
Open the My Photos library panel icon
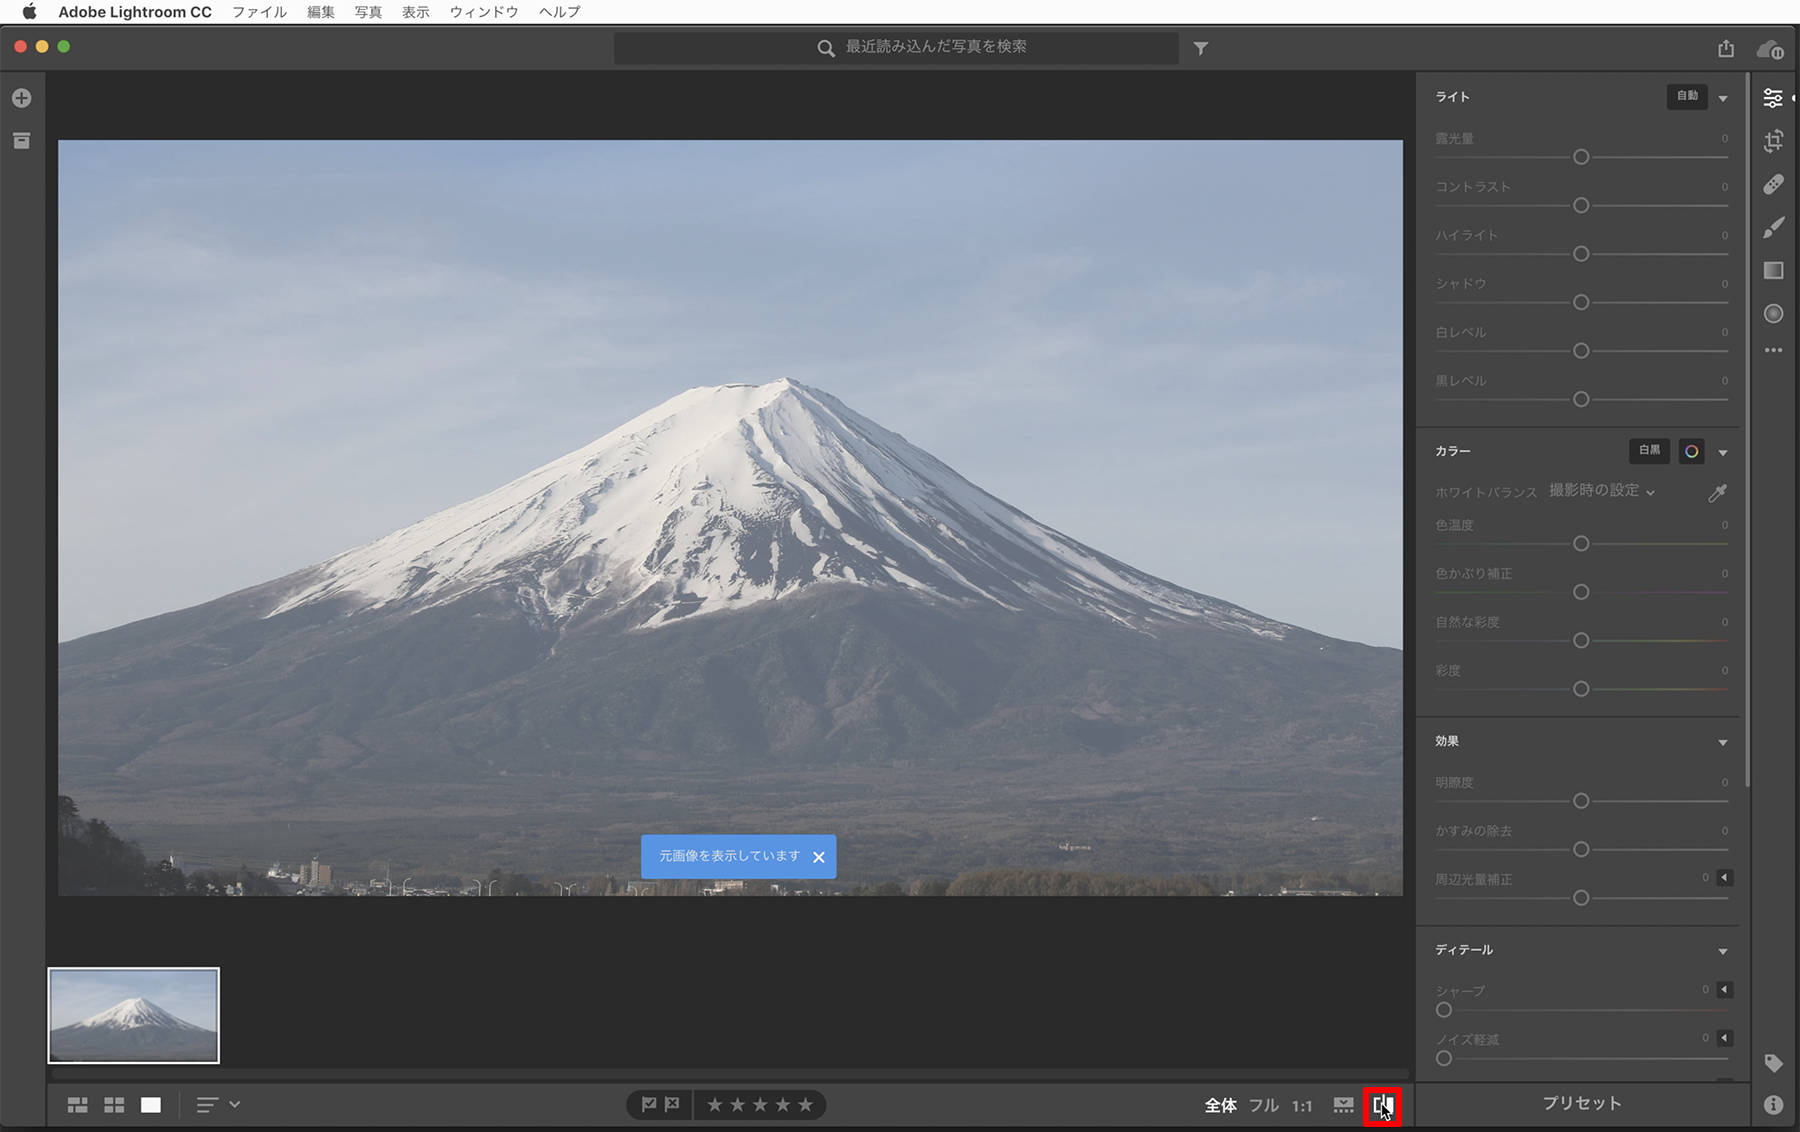pyautogui.click(x=22, y=141)
